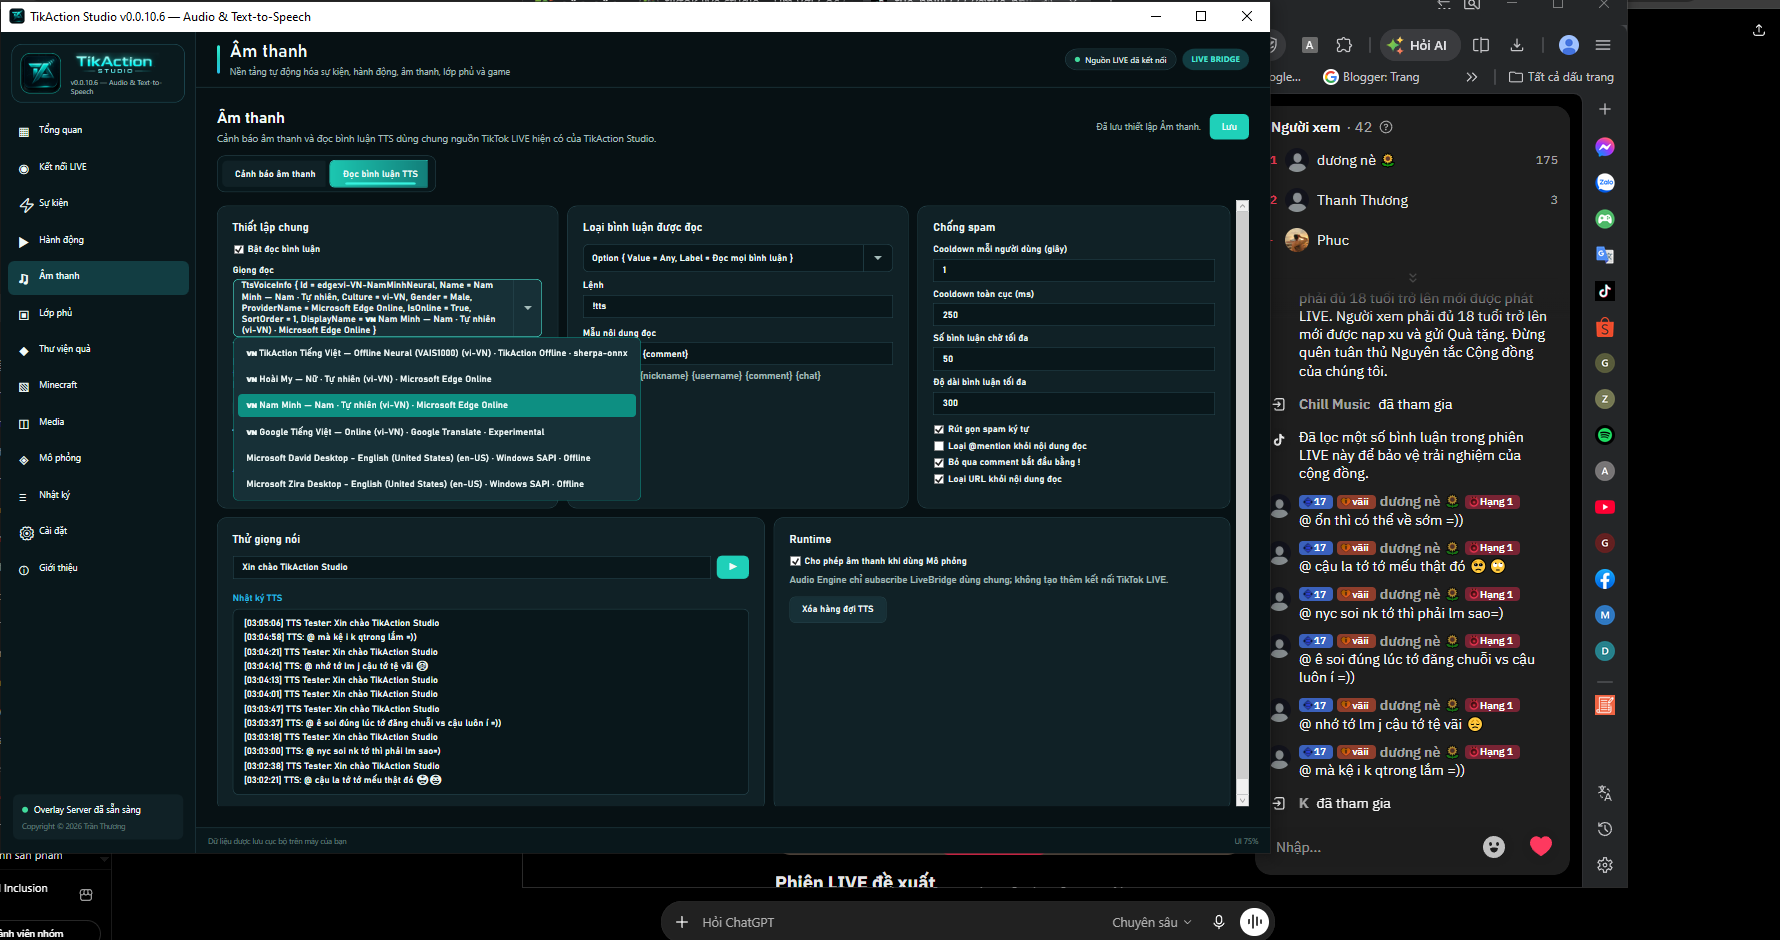This screenshot has height=940, width=1780.
Task: Open Zalo in the browser sidebar
Action: coord(1605,182)
